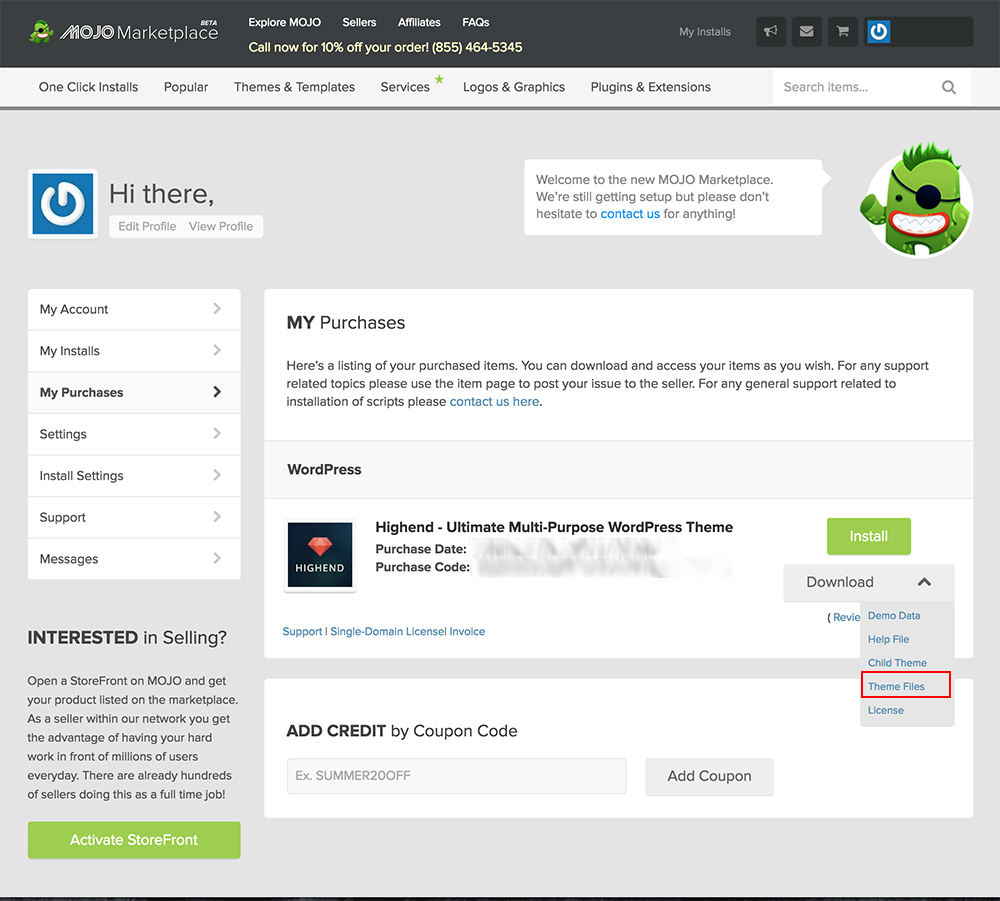1000x901 pixels.
Task: Expand Support sidebar chevron
Action: [217, 516]
